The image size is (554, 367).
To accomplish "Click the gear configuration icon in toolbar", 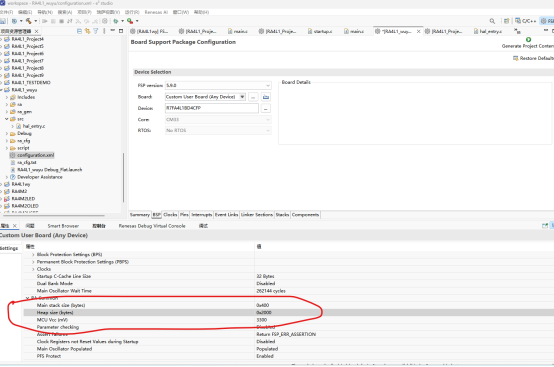I will click(105, 21).
